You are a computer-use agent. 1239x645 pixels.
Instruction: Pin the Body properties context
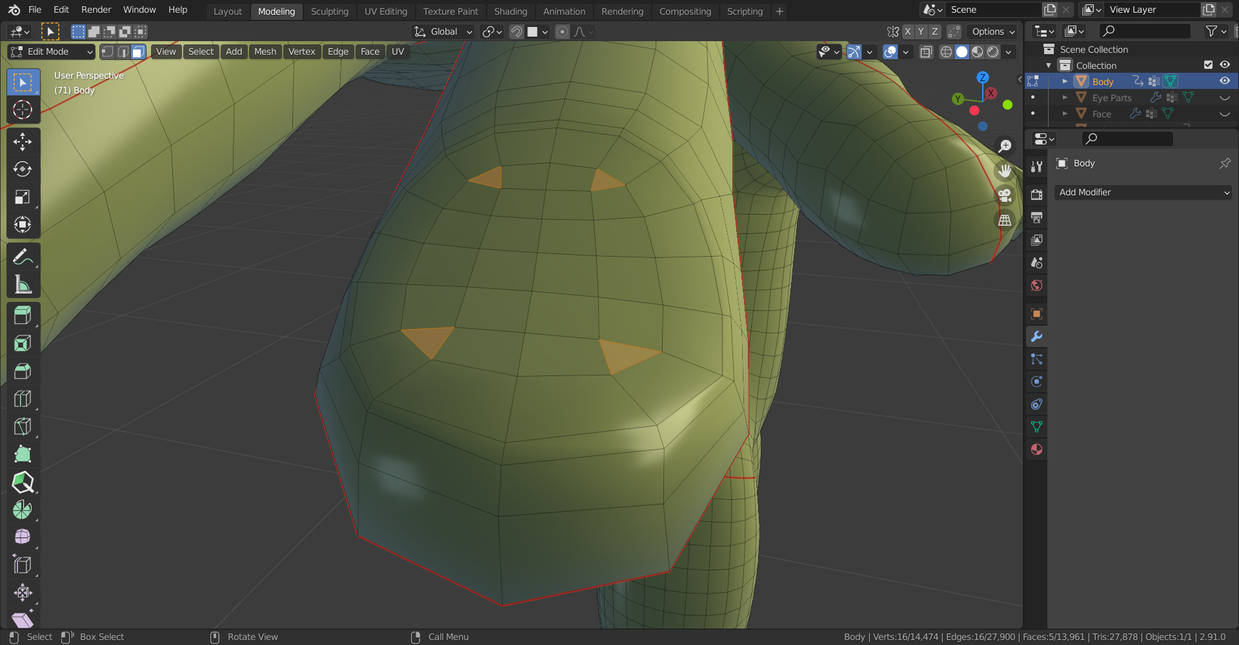1225,163
